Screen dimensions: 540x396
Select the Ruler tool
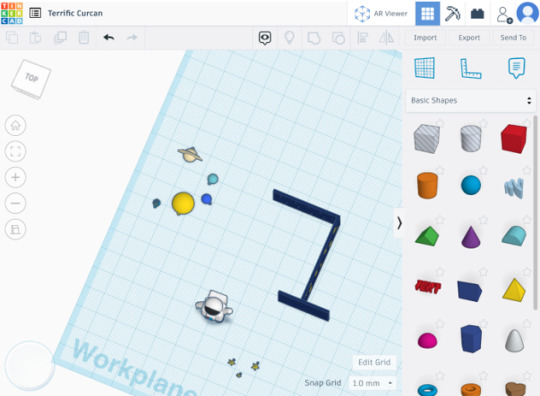470,68
